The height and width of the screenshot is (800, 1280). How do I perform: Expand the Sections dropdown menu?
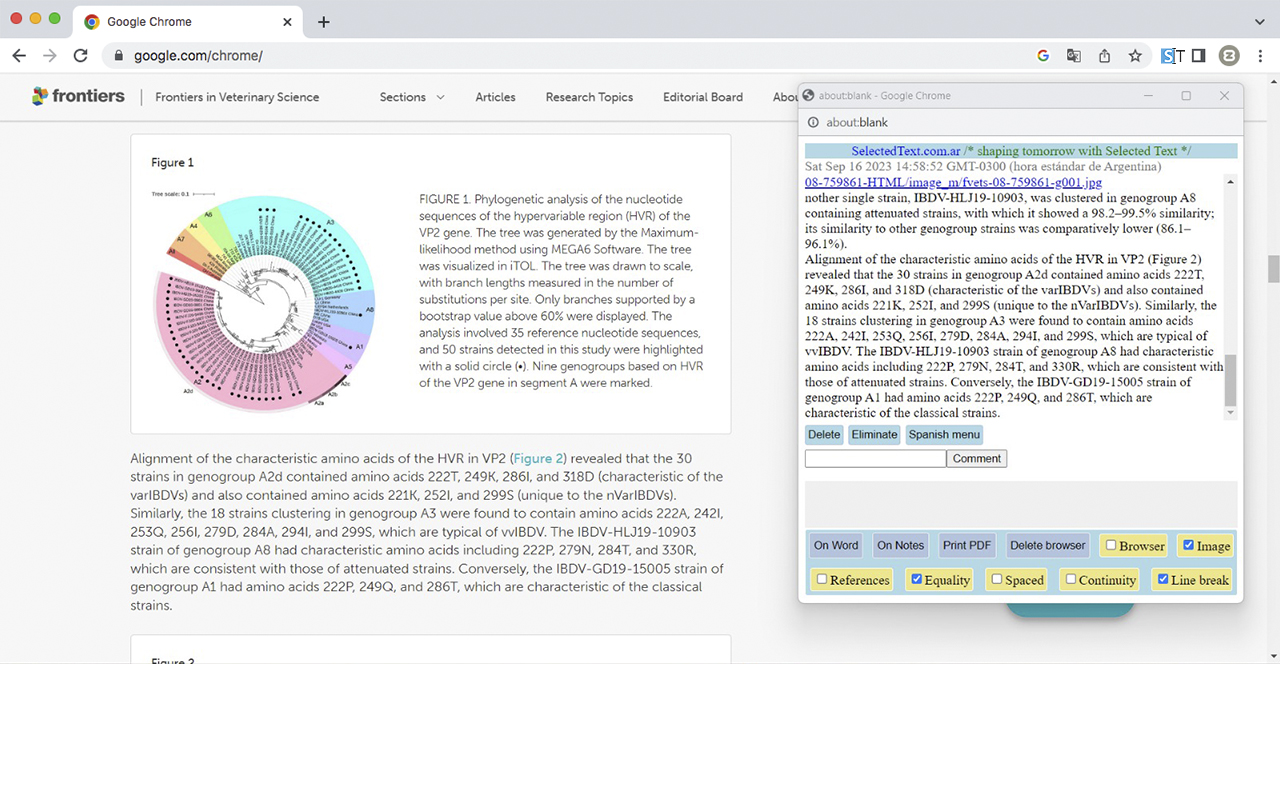412,97
